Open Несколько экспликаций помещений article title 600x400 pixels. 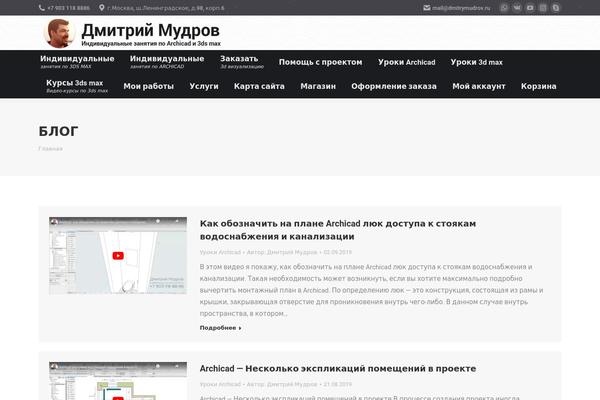pyautogui.click(x=338, y=369)
